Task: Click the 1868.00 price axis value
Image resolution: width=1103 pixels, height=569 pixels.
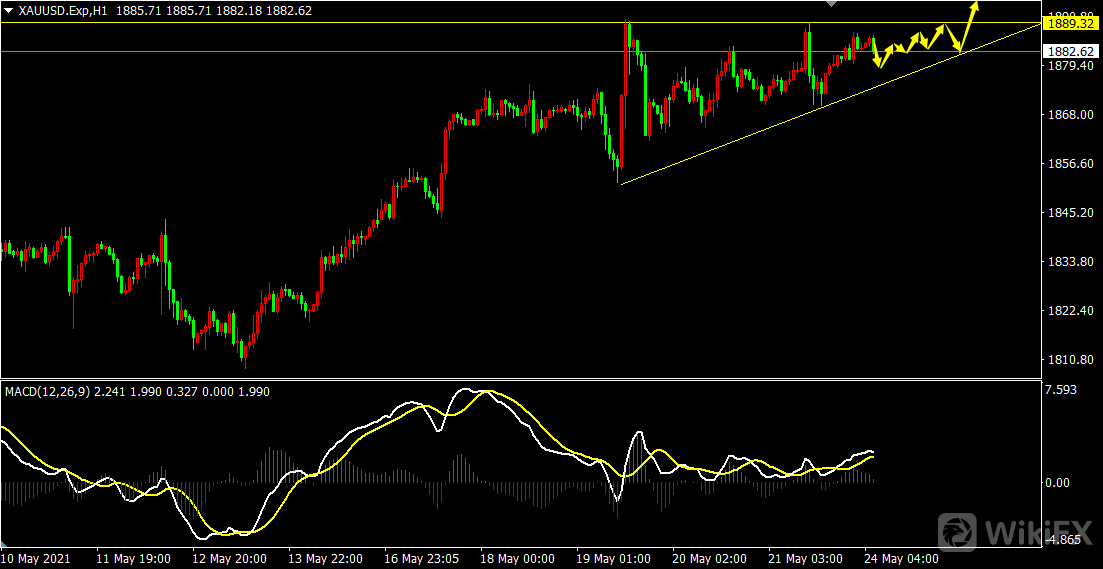Action: click(x=1069, y=115)
